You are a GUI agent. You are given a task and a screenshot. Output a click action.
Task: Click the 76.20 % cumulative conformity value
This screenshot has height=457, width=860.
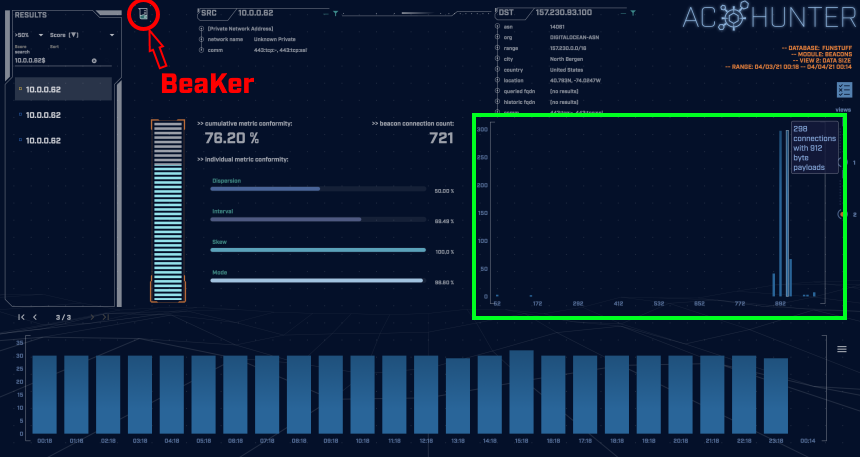[231, 138]
